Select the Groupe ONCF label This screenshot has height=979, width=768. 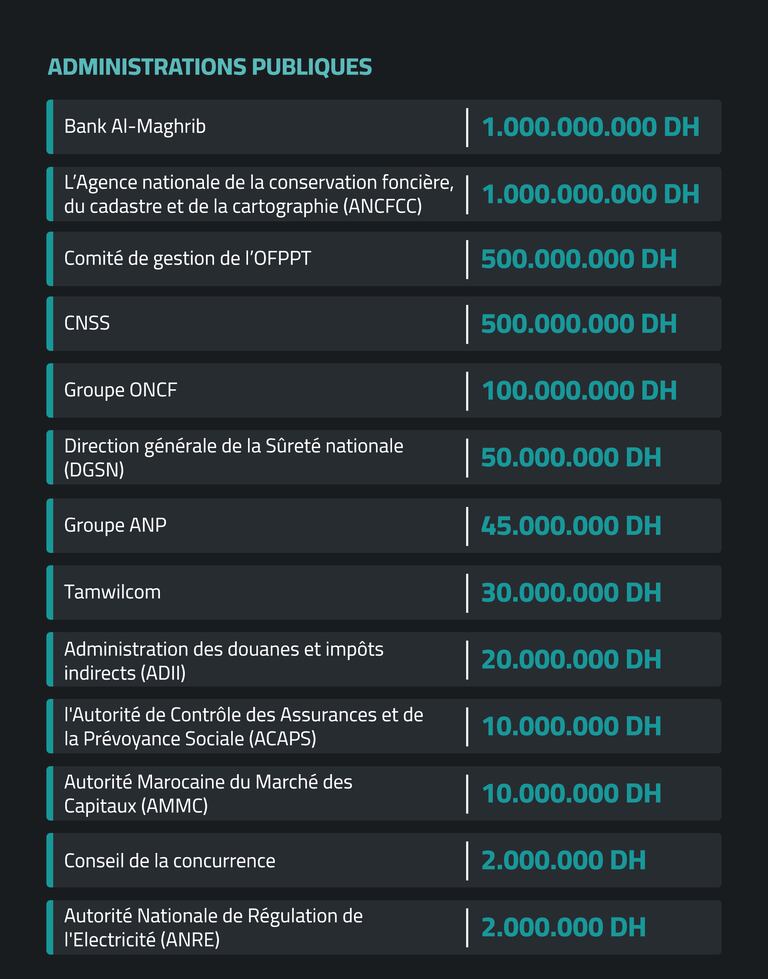(120, 390)
